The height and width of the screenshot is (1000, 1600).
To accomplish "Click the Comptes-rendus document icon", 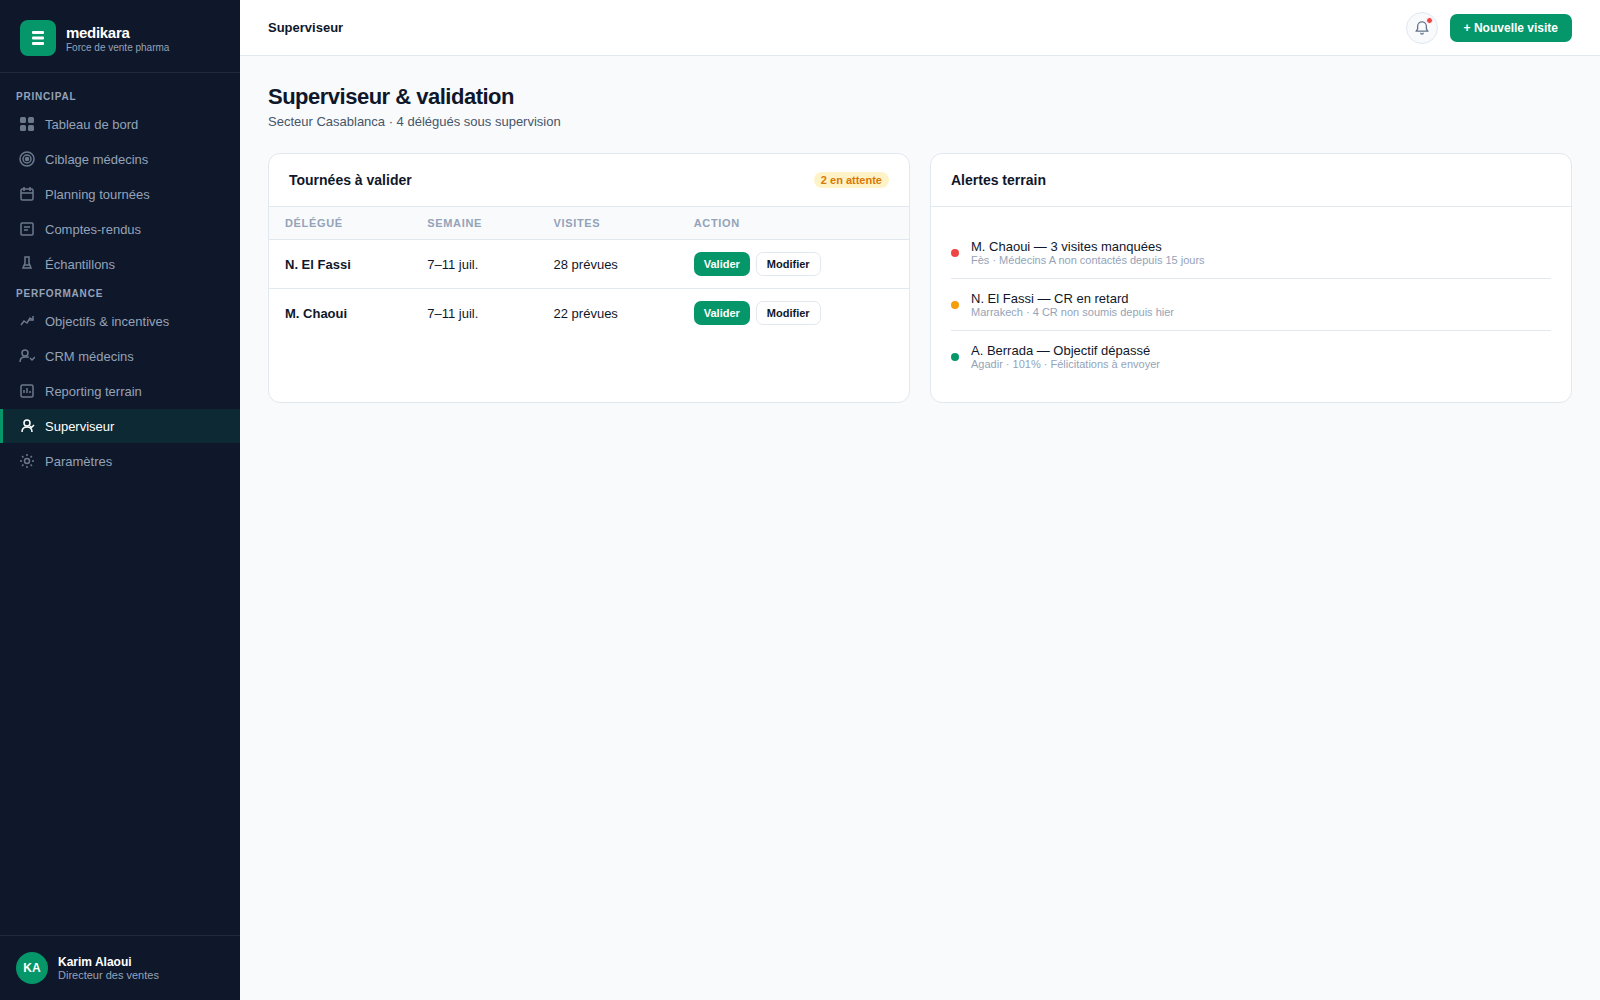I will point(27,229).
